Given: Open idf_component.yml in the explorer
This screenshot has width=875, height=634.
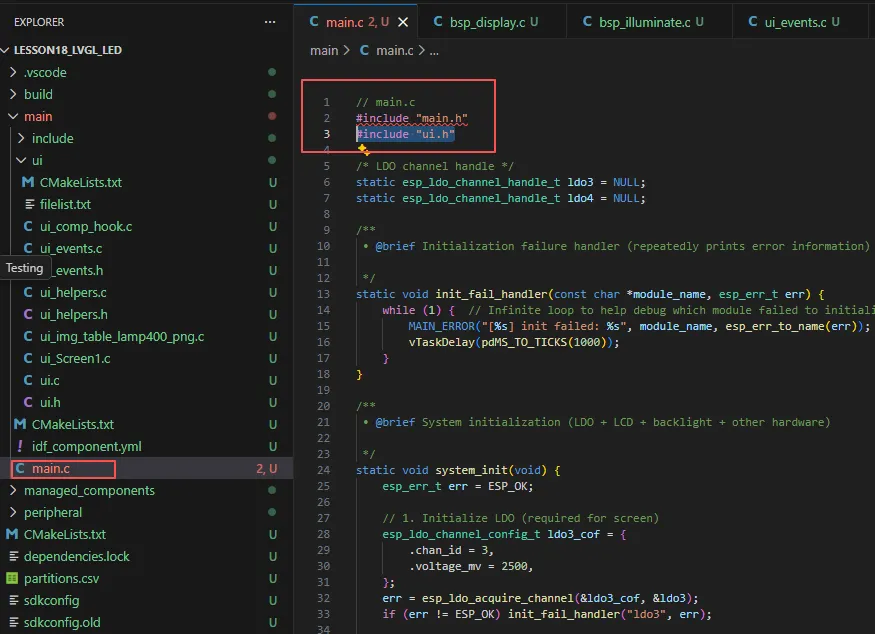Looking at the screenshot, I should point(87,446).
